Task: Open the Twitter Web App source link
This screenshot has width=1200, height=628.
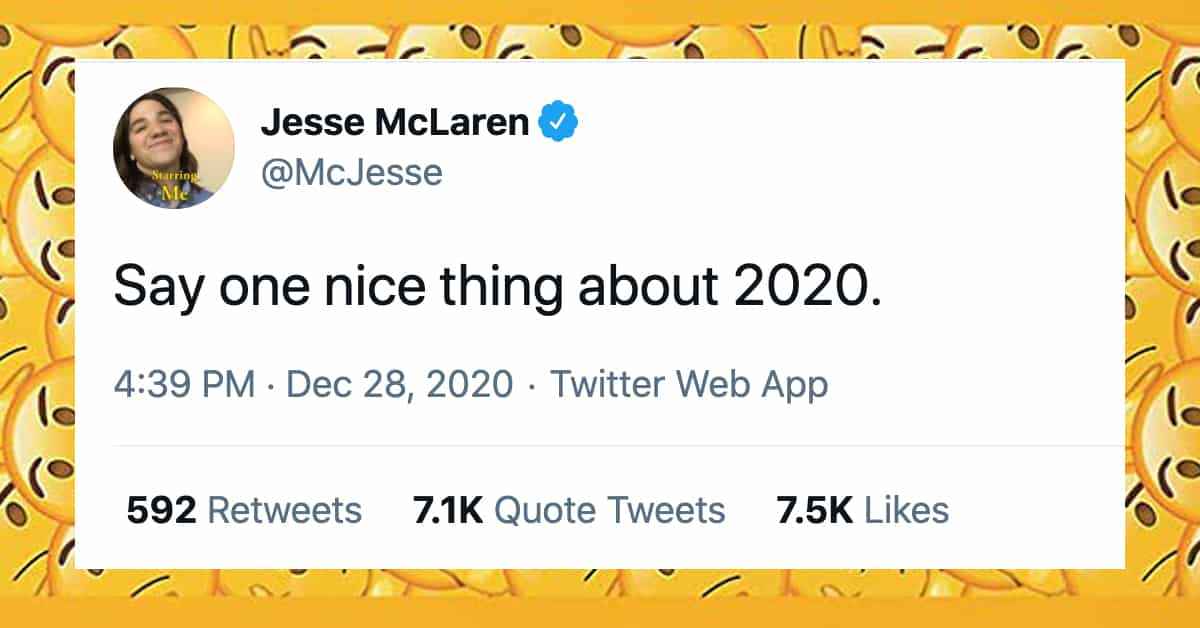Action: tap(689, 384)
